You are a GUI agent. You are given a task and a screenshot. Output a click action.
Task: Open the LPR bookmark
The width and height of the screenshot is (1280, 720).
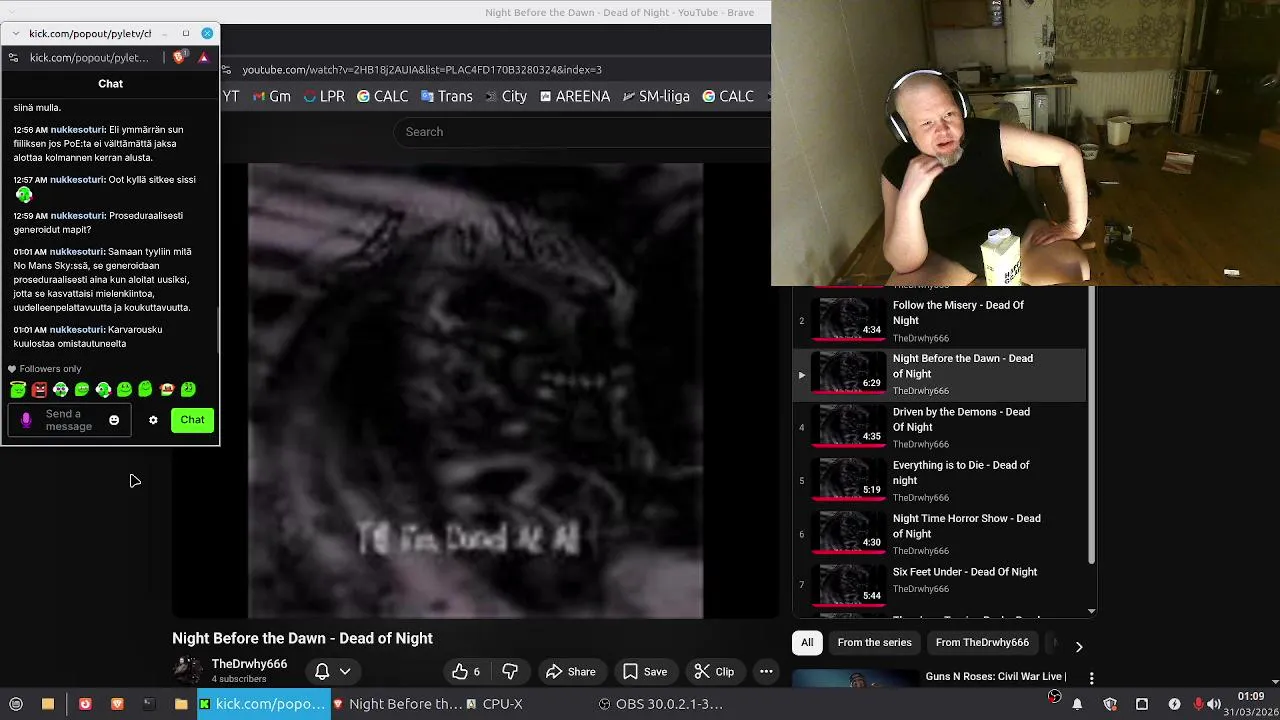tap(324, 96)
